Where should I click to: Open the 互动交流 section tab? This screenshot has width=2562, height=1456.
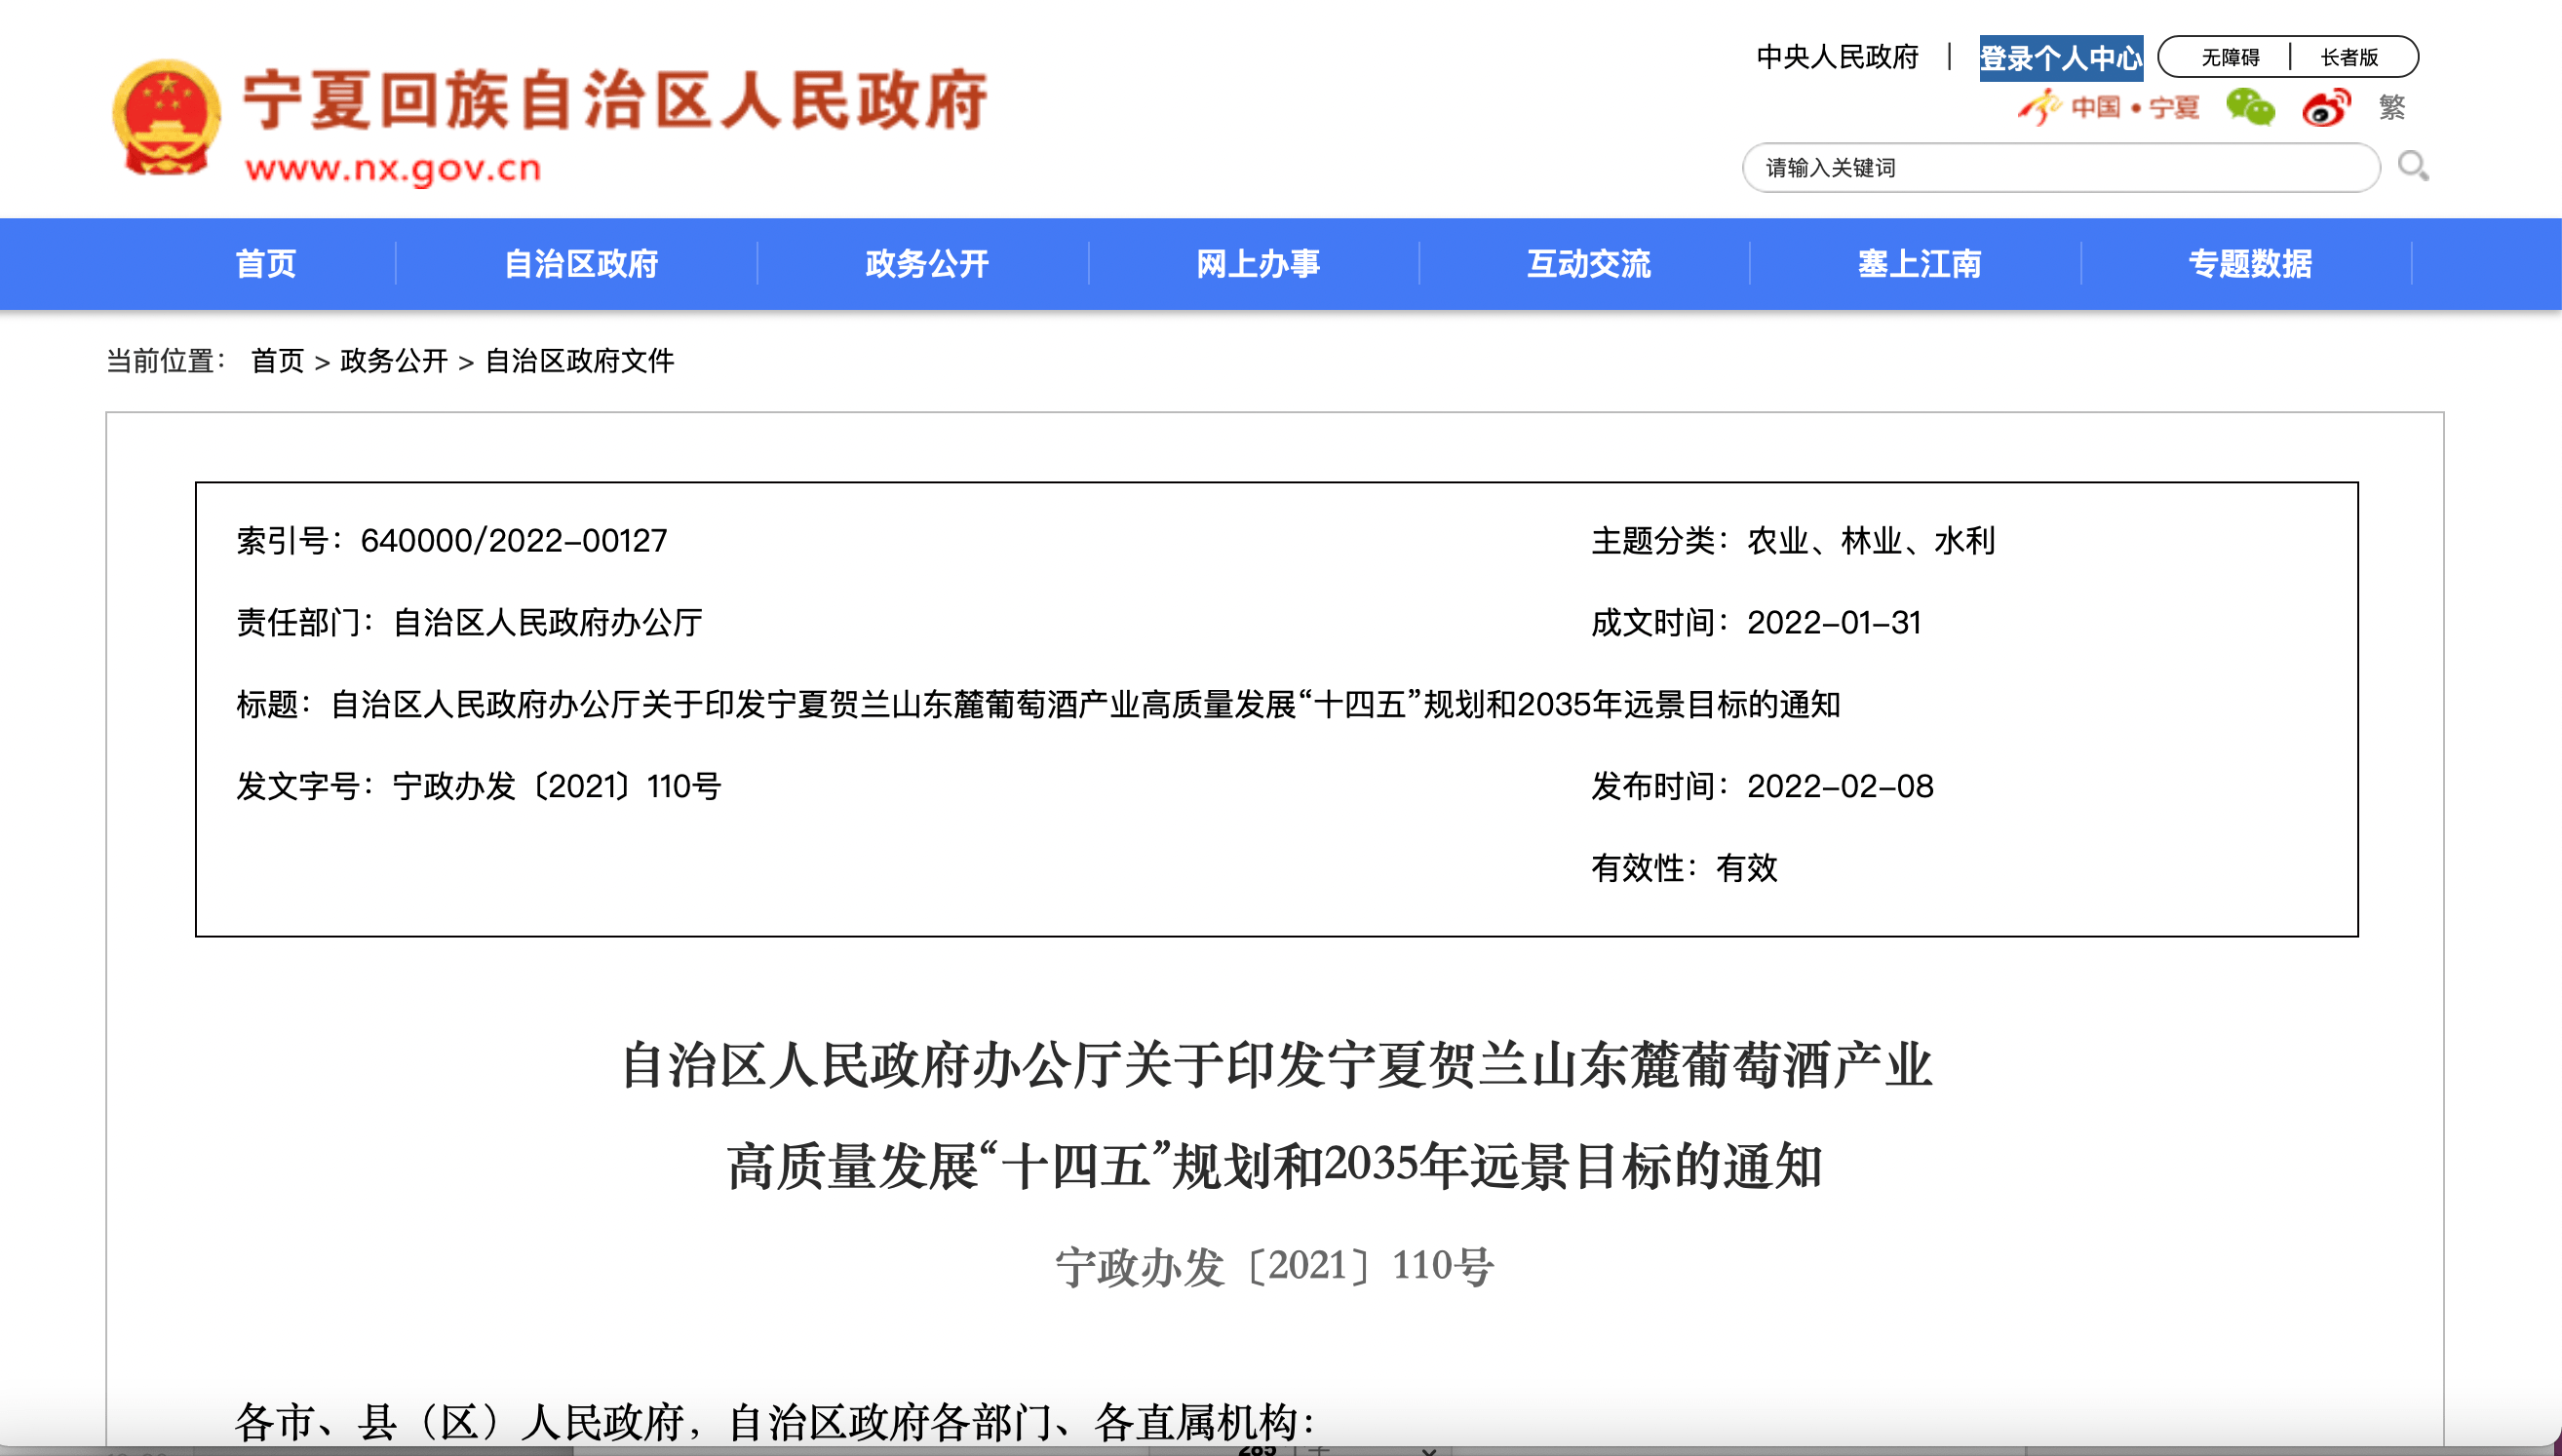click(x=1588, y=263)
